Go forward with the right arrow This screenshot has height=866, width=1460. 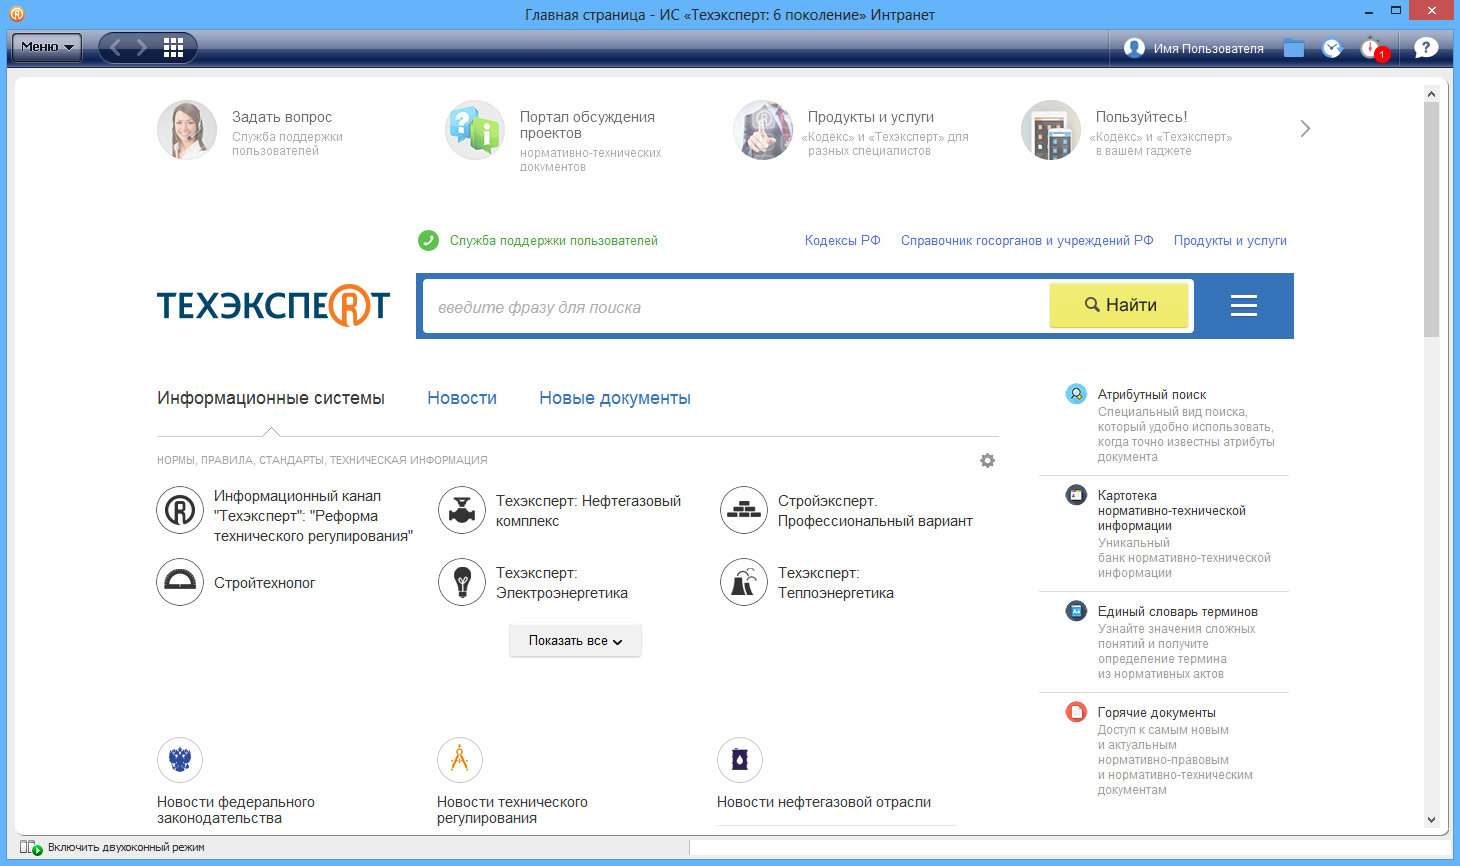tap(142, 47)
